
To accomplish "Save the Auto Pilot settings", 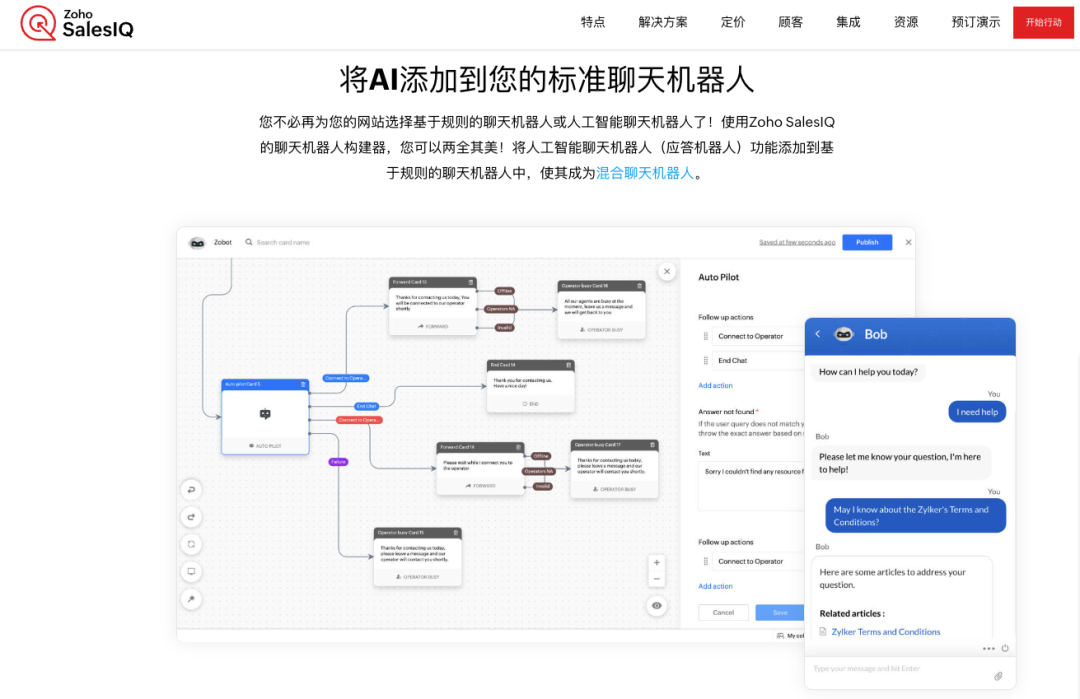I will [780, 612].
